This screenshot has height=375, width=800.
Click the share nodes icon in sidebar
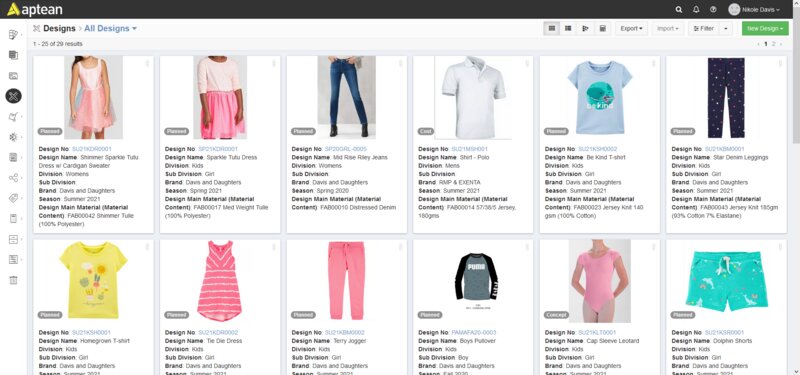(x=13, y=178)
